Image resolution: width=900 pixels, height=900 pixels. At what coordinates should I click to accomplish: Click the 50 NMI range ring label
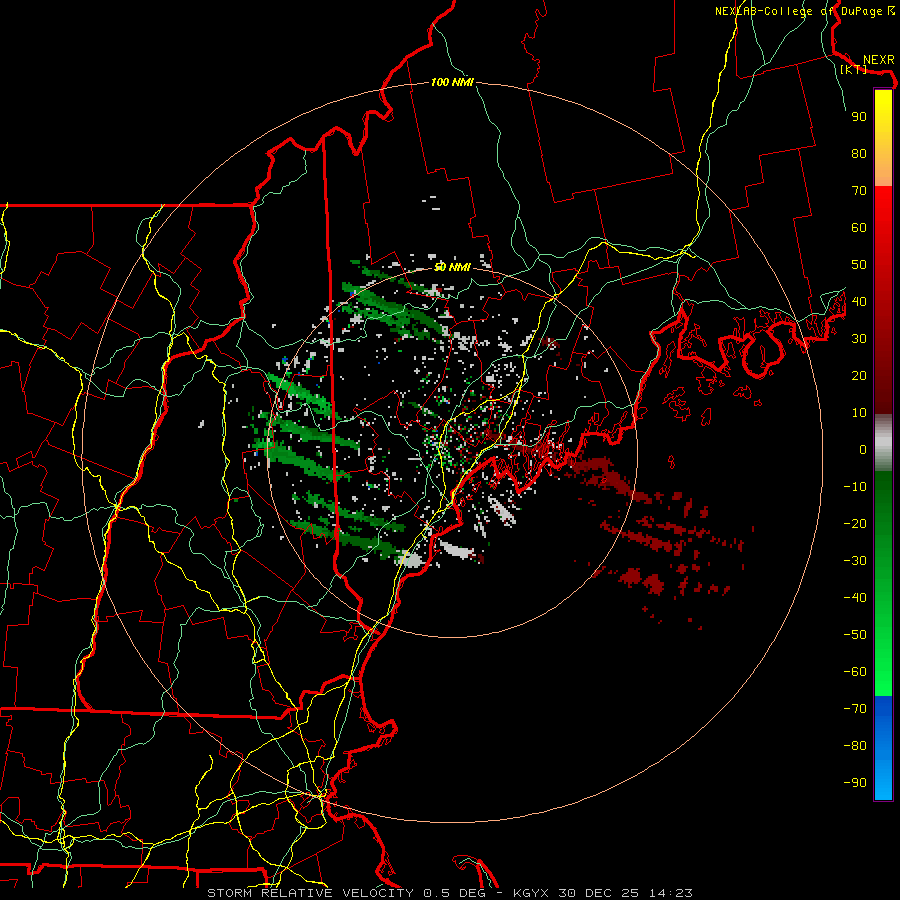[x=452, y=267]
